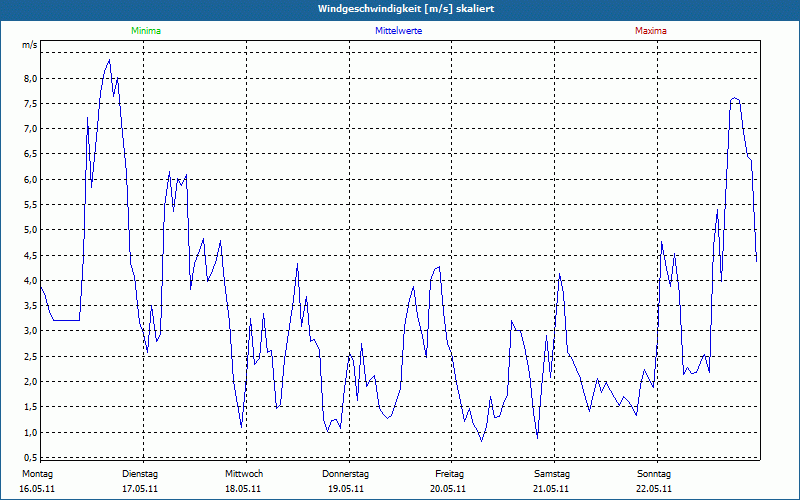Screen dimensions: 800x500
Task: Click the 20.05.11 date label
Action: [x=448, y=489]
